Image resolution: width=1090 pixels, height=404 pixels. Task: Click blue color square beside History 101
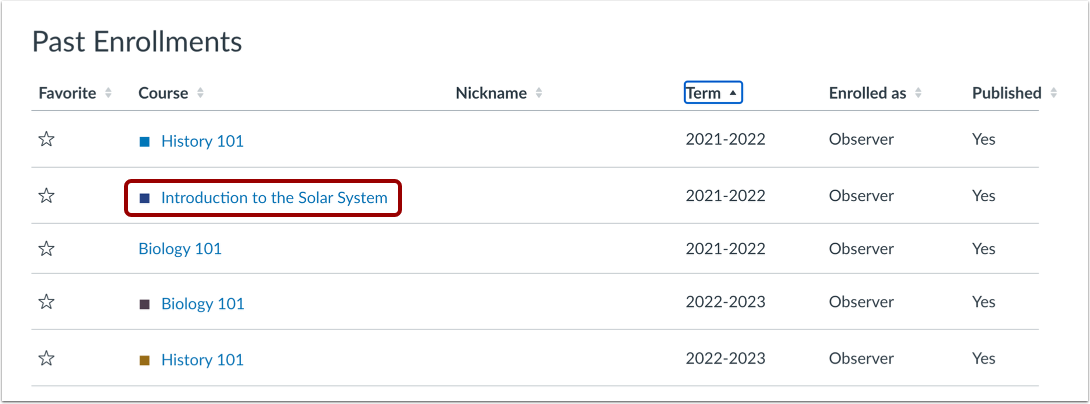(144, 142)
